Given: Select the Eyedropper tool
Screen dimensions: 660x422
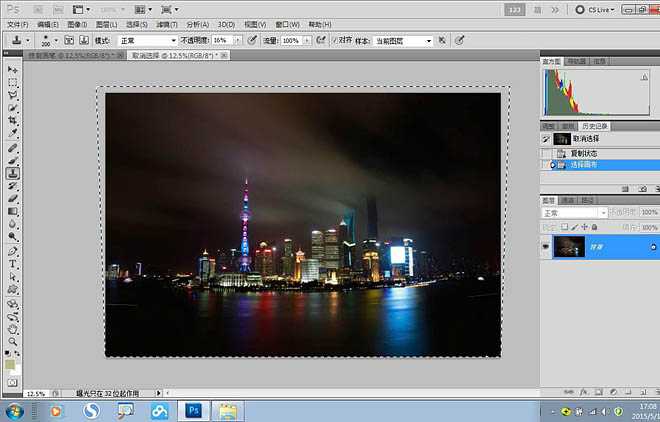Looking at the screenshot, I should (13, 134).
